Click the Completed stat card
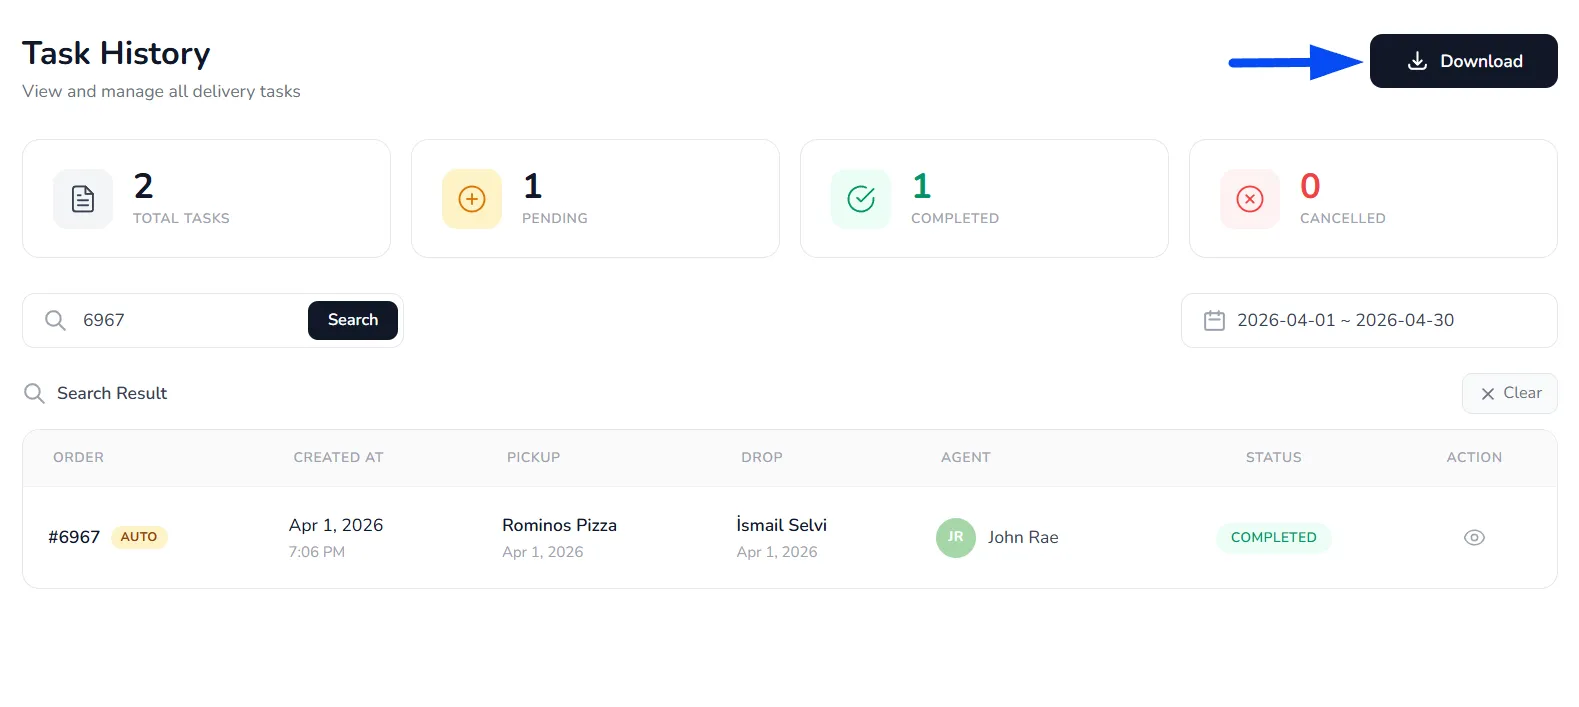Image resolution: width=1579 pixels, height=707 pixels. coord(984,199)
